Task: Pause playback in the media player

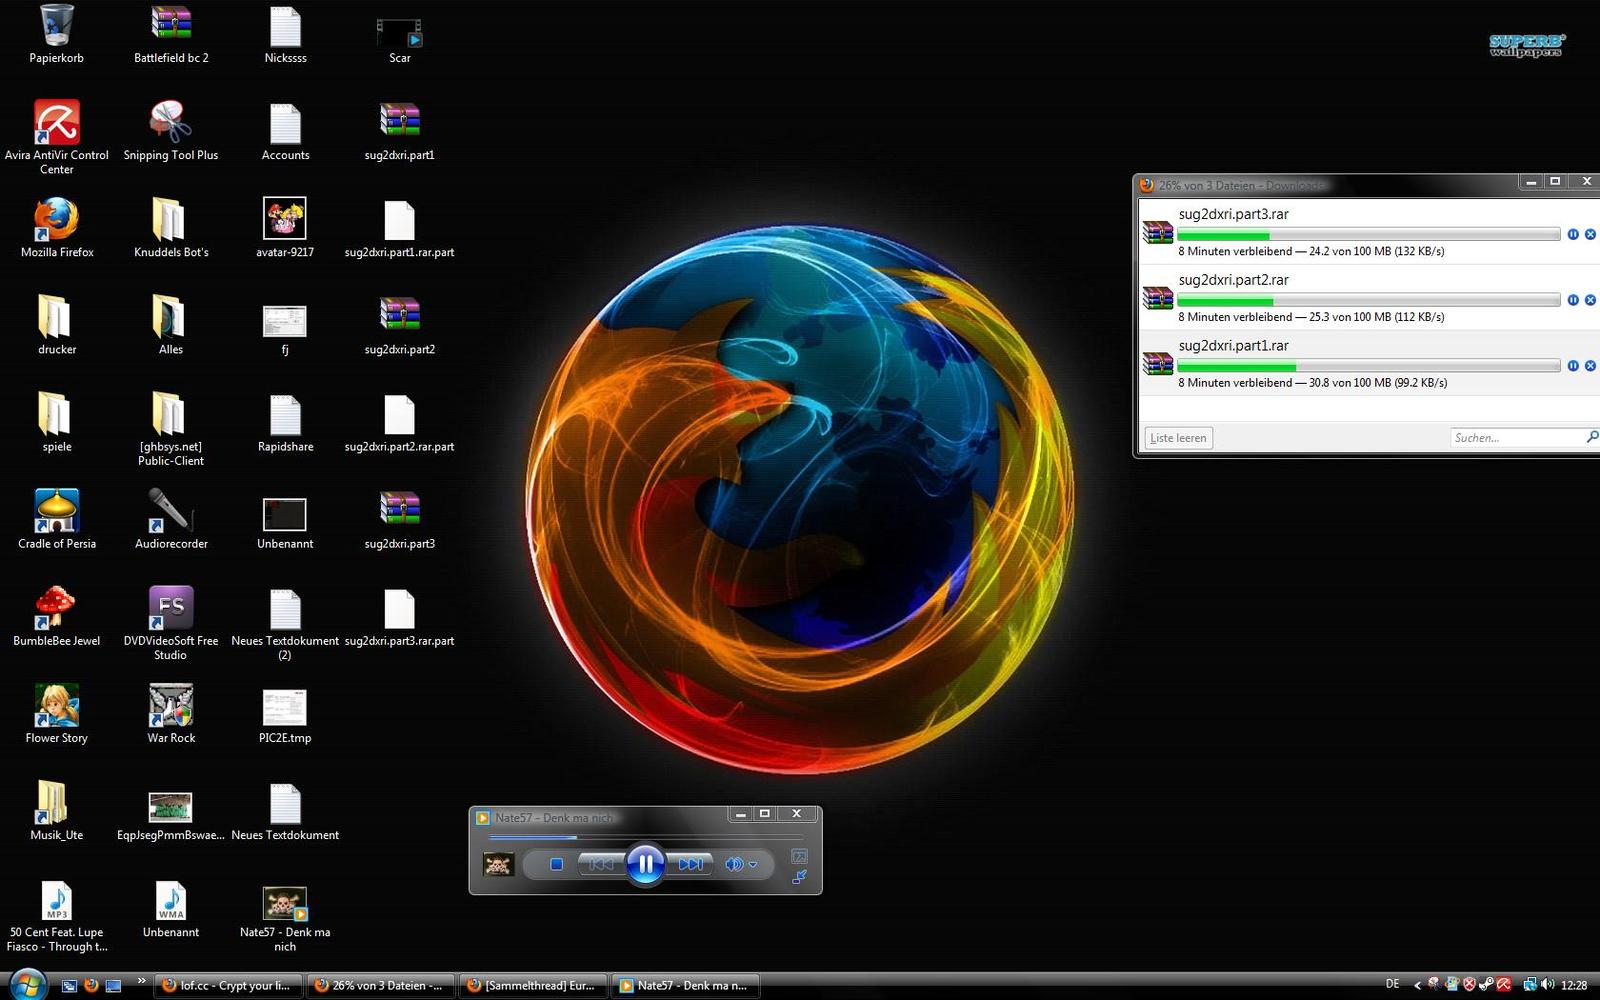Action: 645,864
